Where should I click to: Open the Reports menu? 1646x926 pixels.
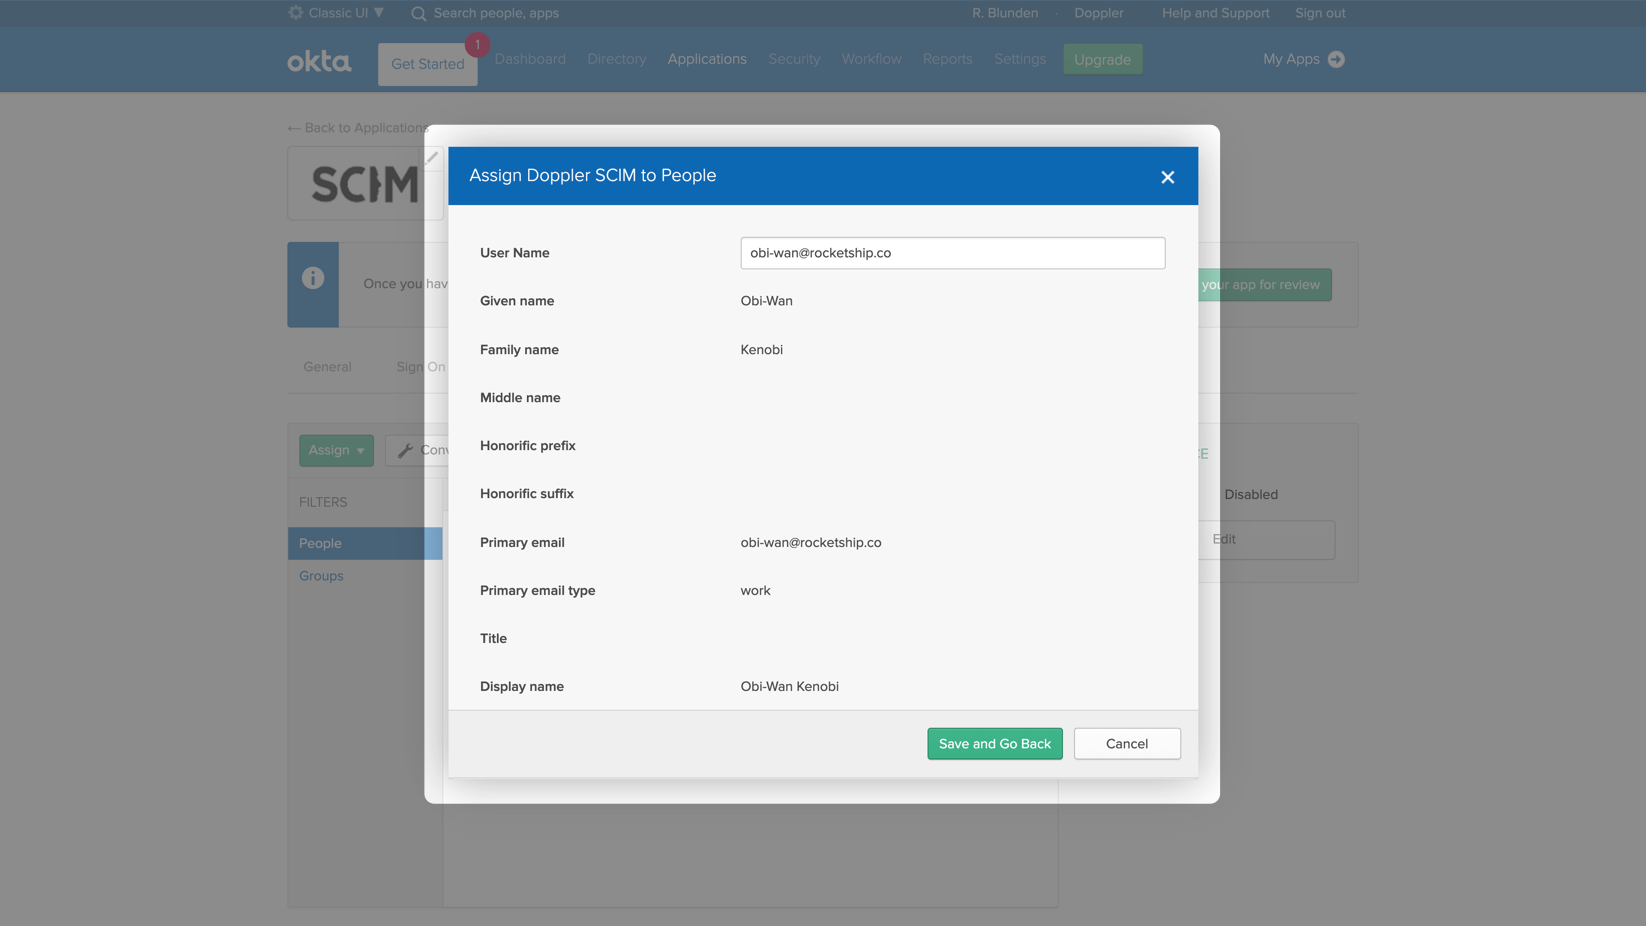(x=947, y=59)
